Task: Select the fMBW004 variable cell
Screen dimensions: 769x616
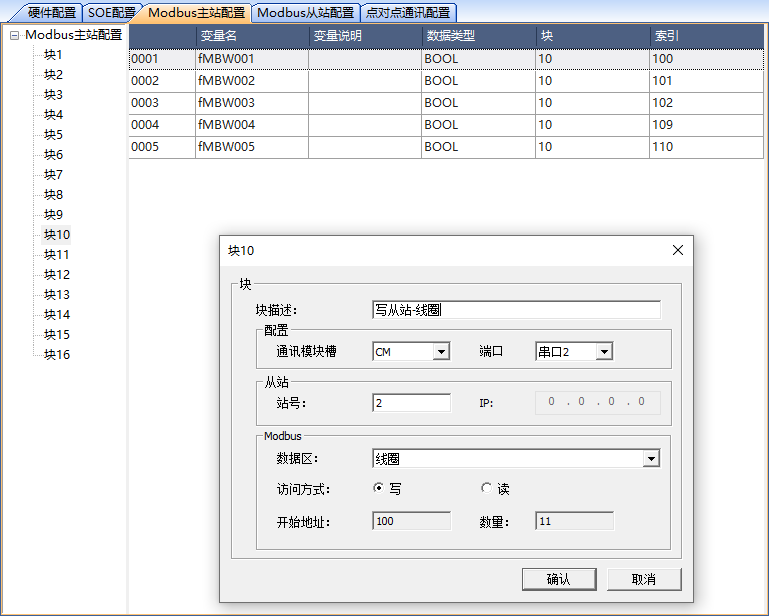Action: [x=252, y=125]
